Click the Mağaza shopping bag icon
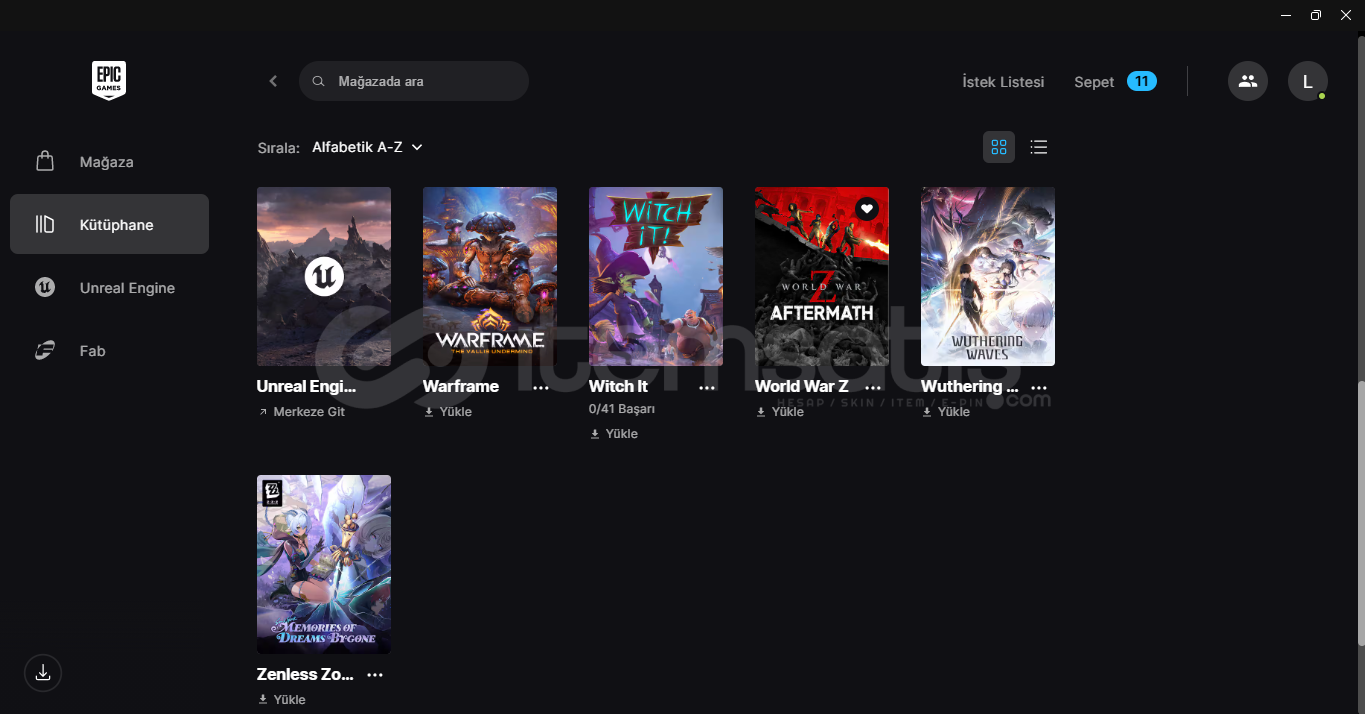This screenshot has height=714, width=1365. pyautogui.click(x=45, y=161)
